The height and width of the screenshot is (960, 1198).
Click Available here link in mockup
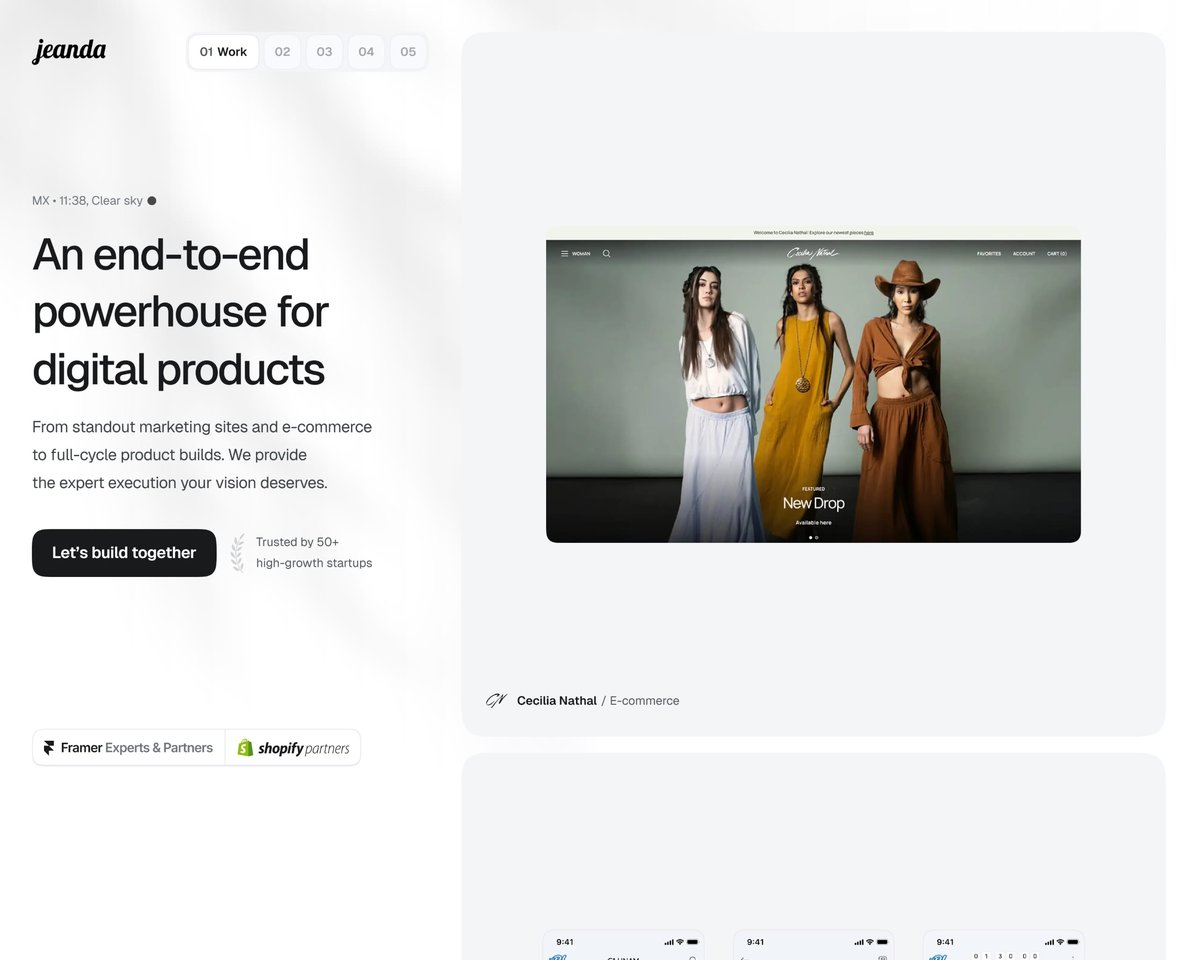pyautogui.click(x=813, y=523)
